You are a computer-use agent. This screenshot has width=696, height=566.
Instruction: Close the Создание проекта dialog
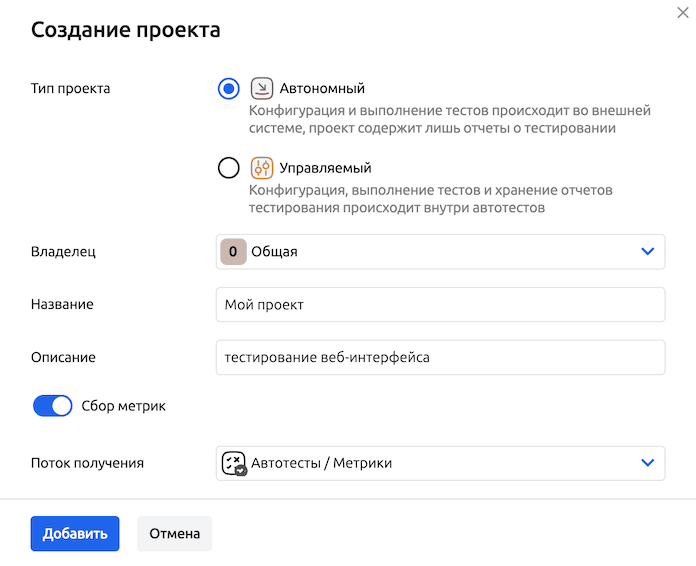pyautogui.click(x=682, y=11)
